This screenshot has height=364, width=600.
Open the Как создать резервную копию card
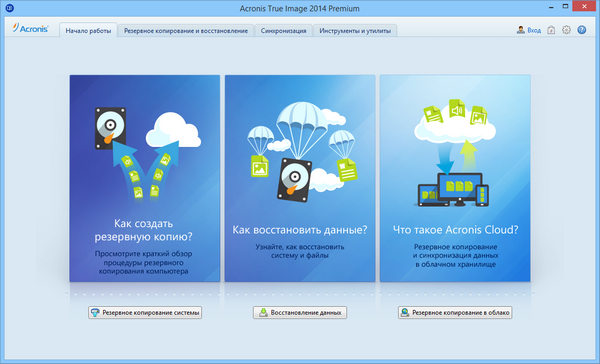pos(145,178)
